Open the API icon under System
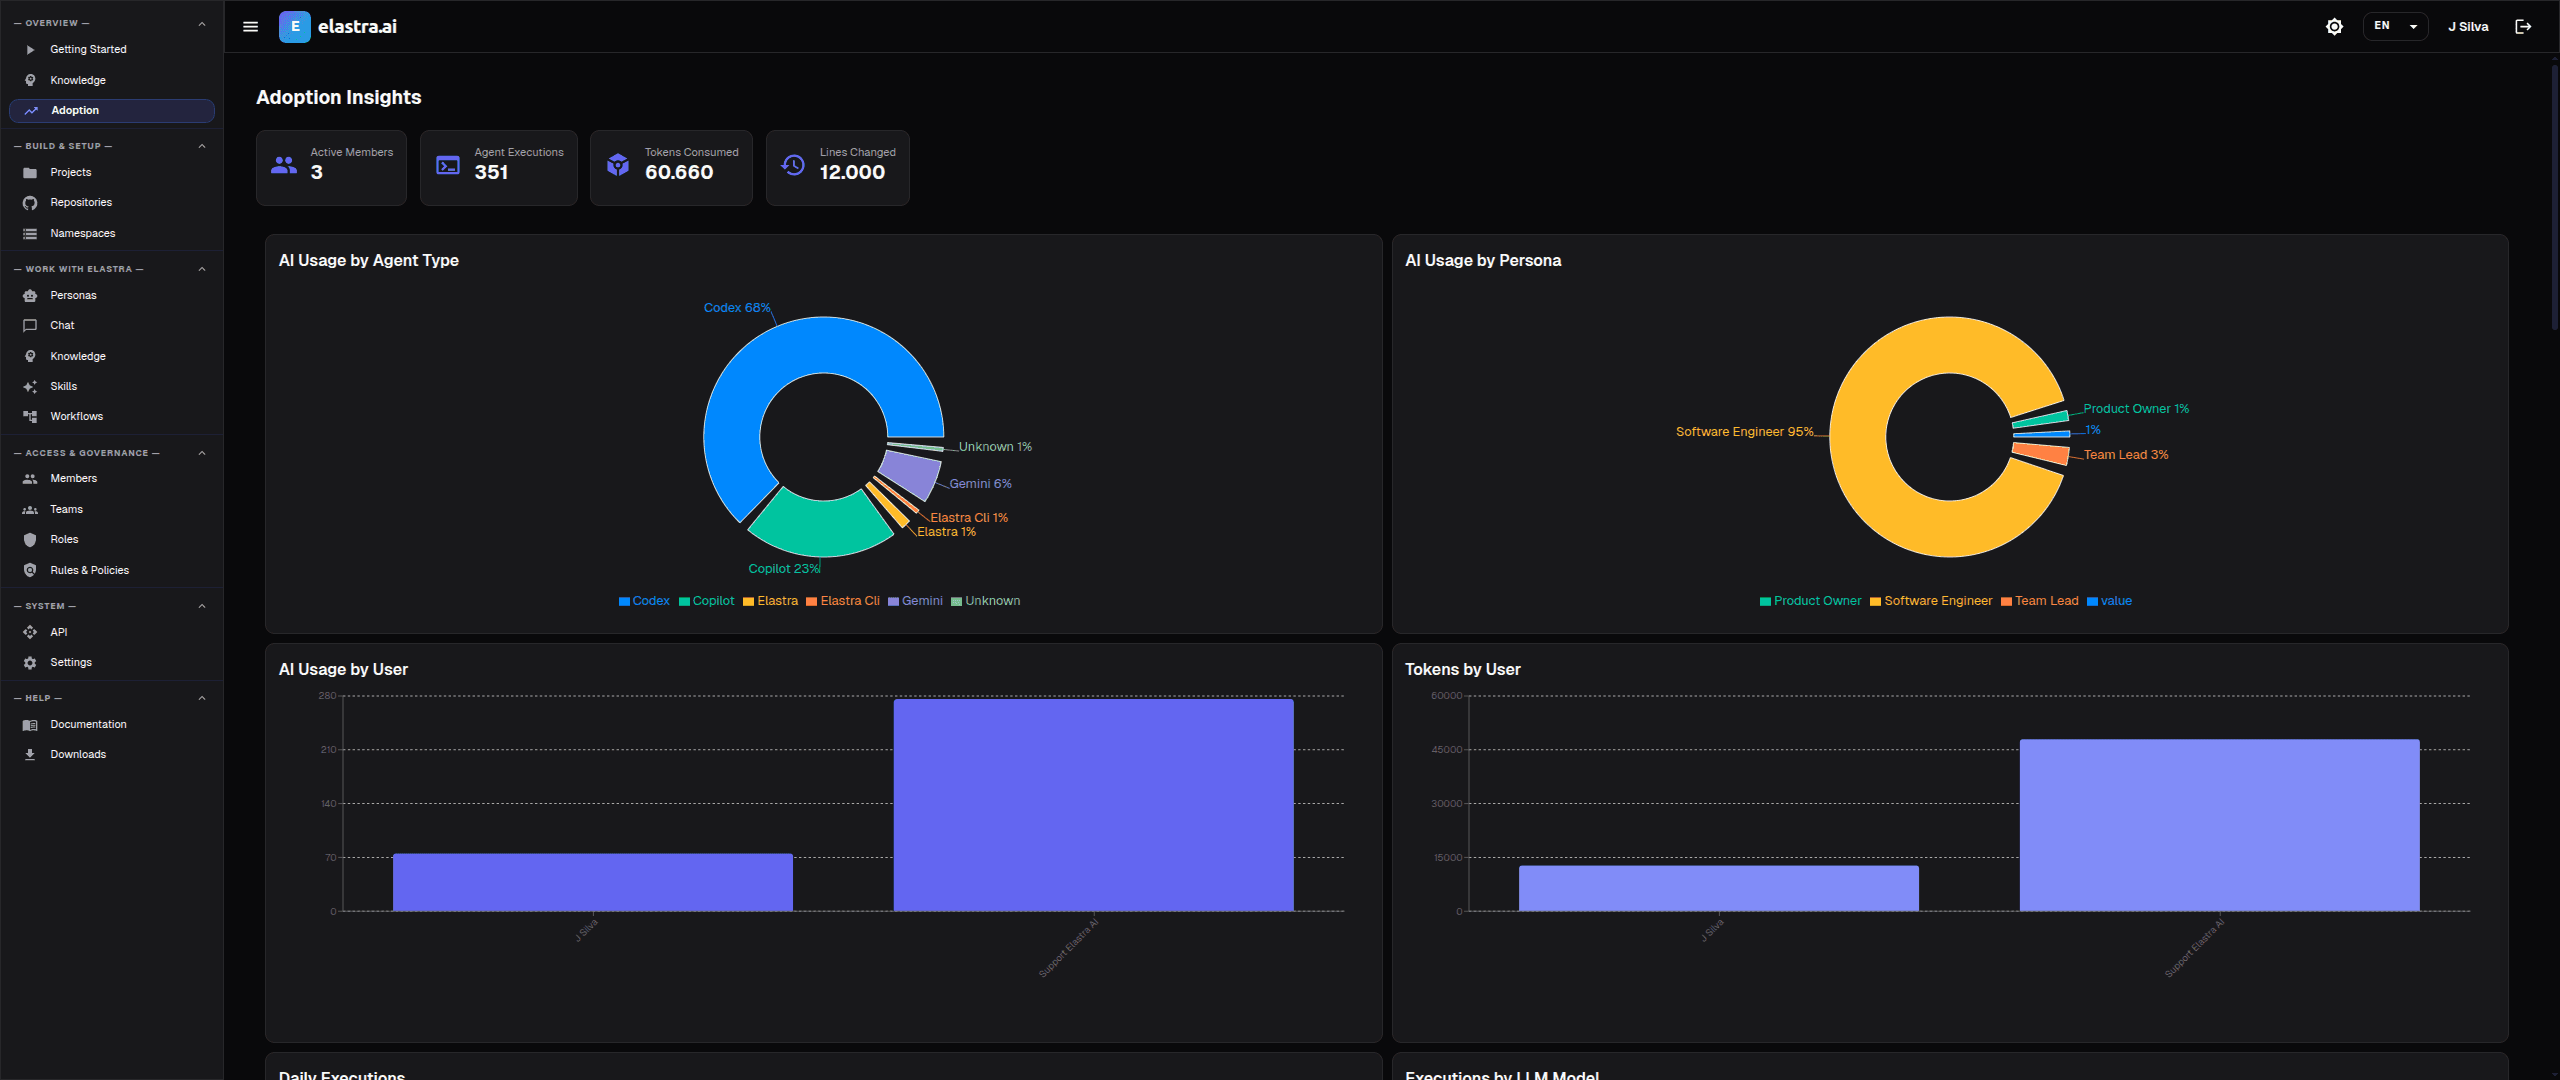The height and width of the screenshot is (1080, 2560). click(x=31, y=632)
